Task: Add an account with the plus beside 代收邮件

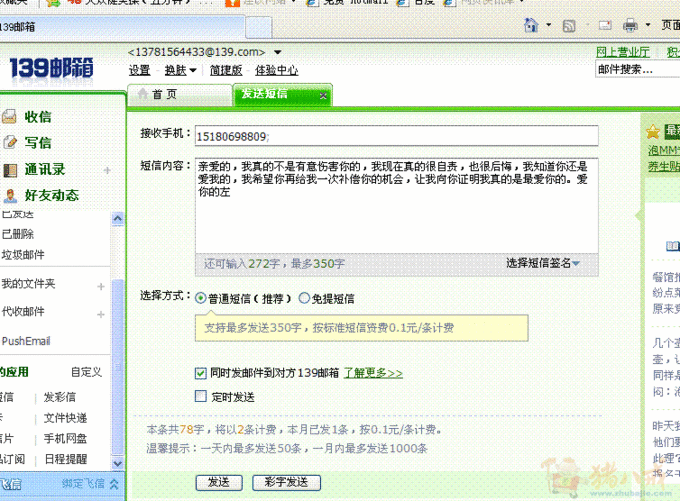Action: pos(101,314)
